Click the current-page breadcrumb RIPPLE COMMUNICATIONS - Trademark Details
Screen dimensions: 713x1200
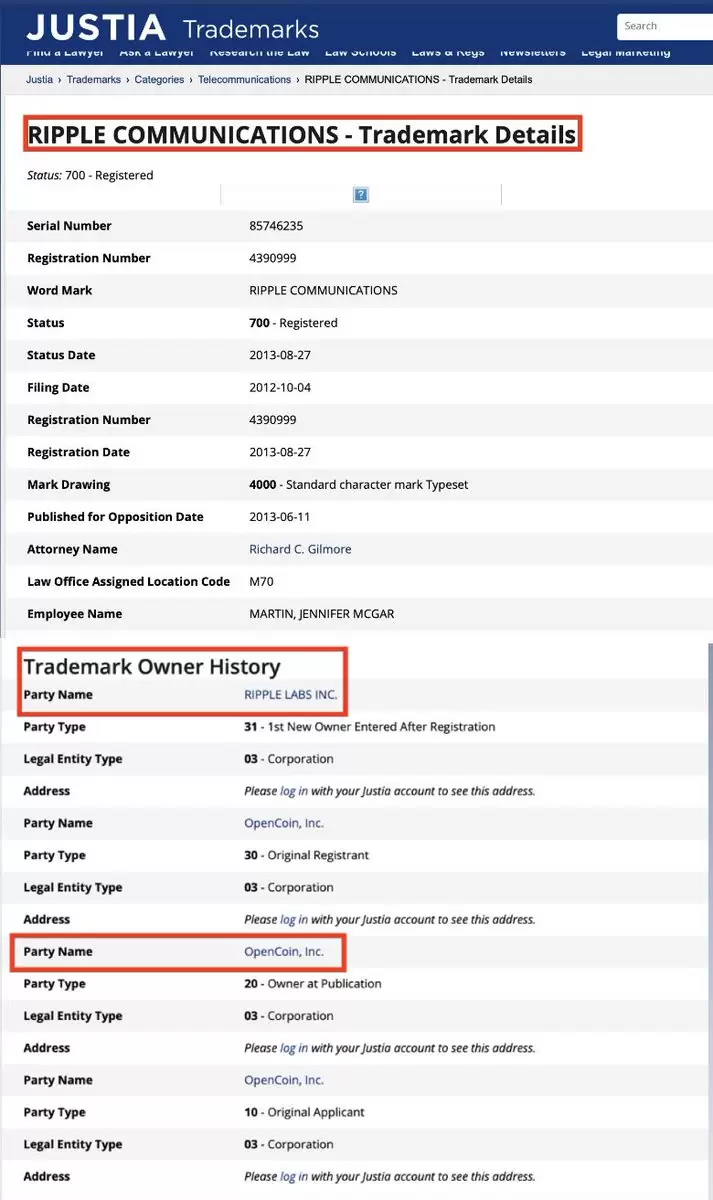[418, 79]
